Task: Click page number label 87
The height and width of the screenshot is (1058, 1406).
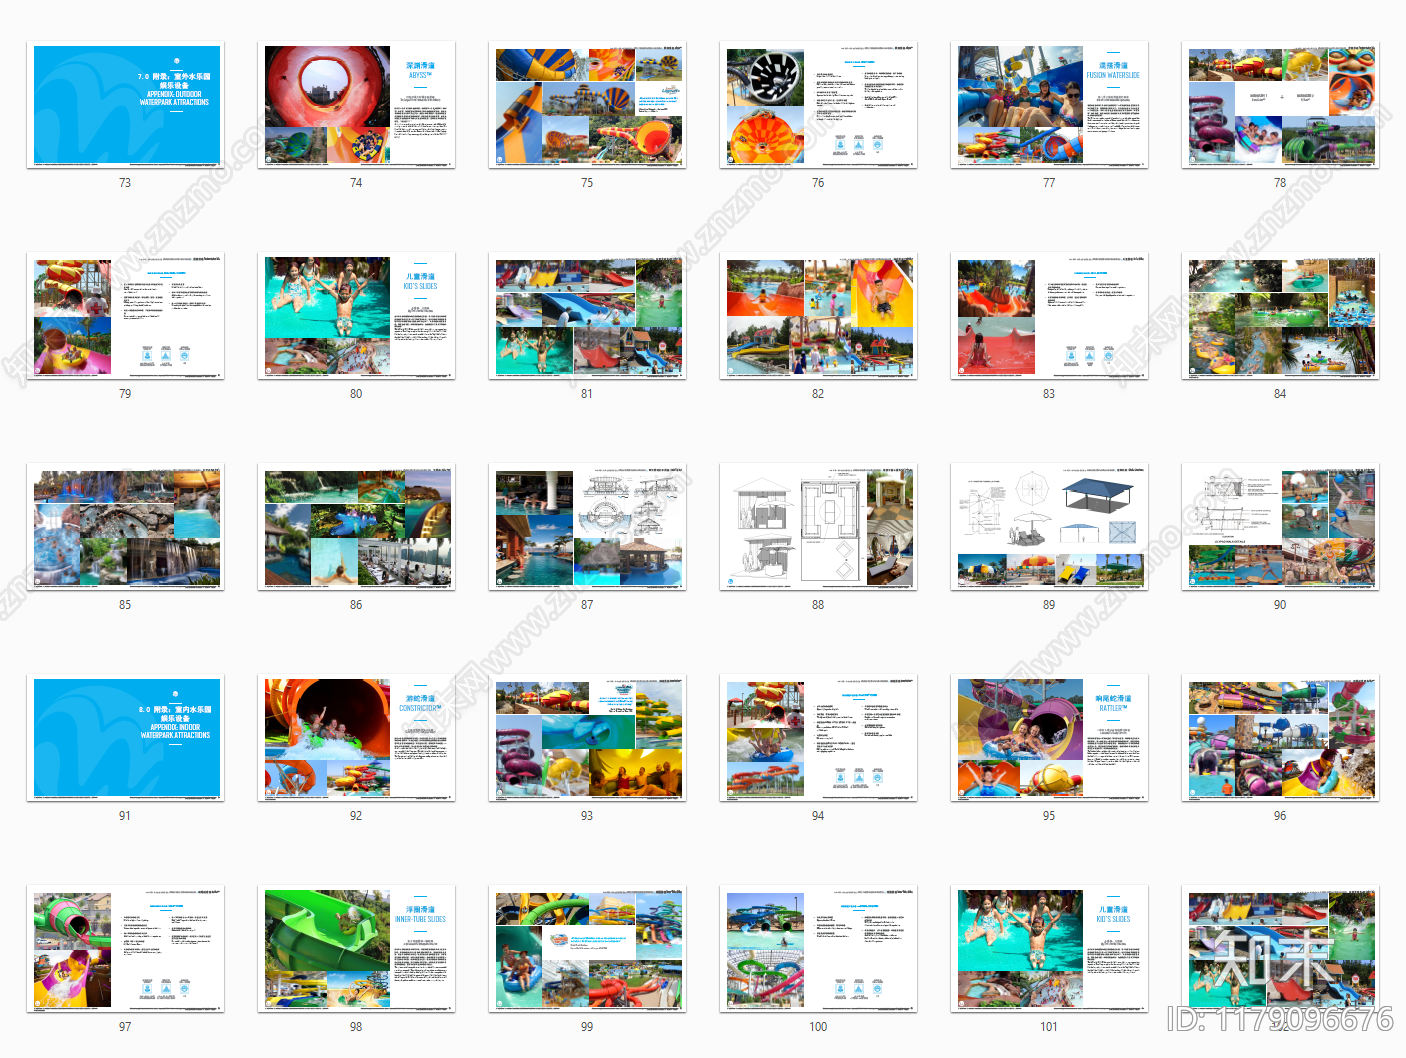Action: click(587, 605)
